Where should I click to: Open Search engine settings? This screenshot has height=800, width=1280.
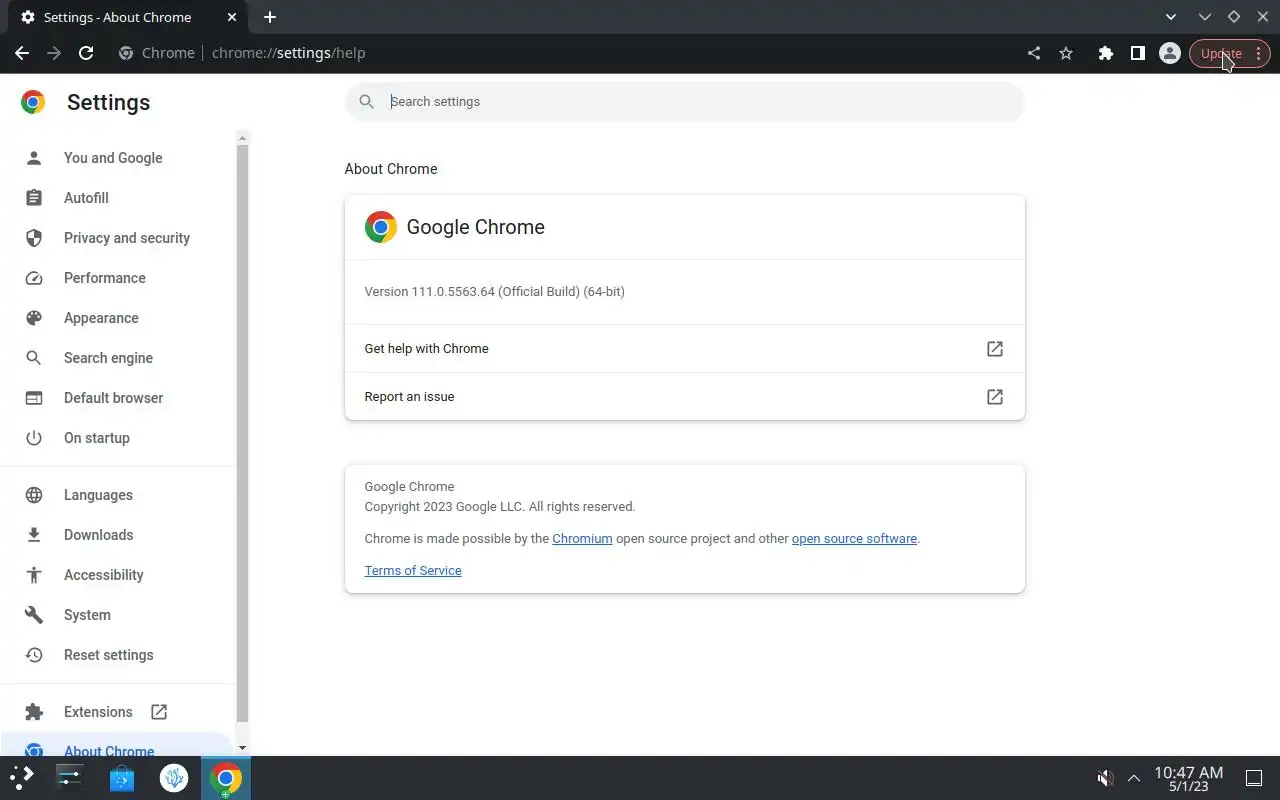[x=108, y=358]
